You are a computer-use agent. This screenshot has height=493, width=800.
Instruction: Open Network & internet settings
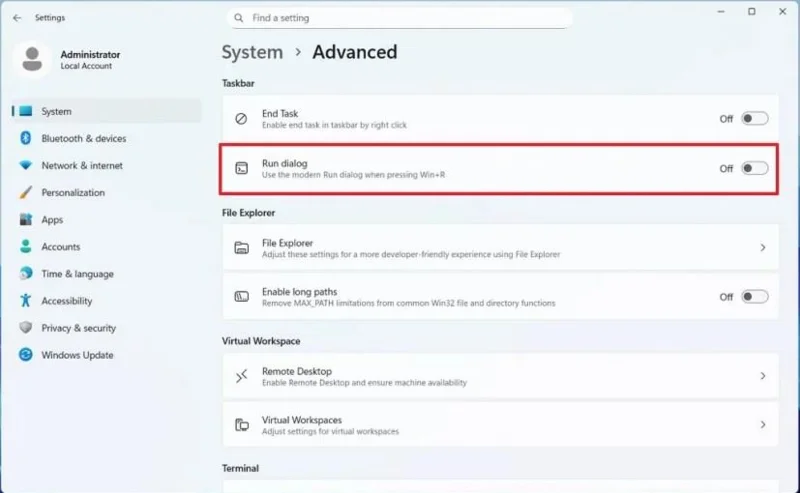point(107,165)
